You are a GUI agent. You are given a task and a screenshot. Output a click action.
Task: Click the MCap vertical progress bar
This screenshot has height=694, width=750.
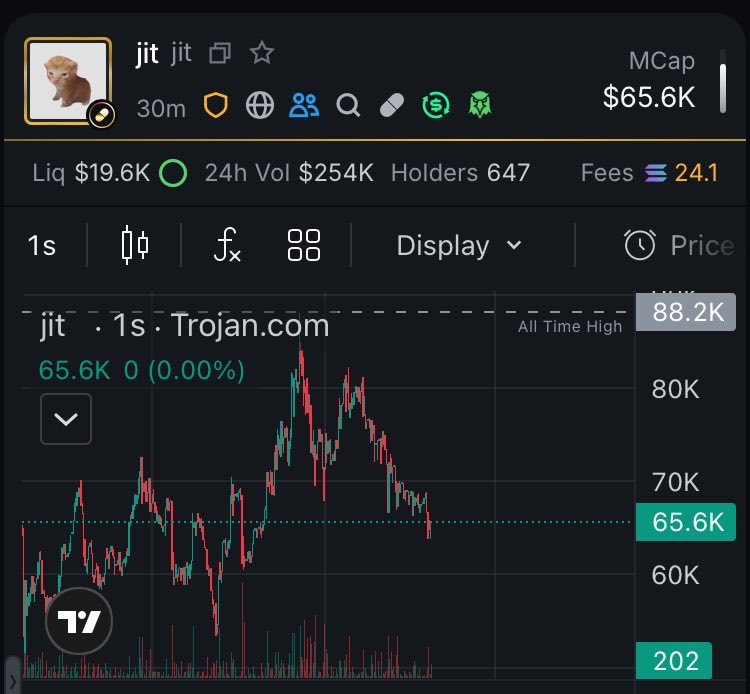point(723,81)
